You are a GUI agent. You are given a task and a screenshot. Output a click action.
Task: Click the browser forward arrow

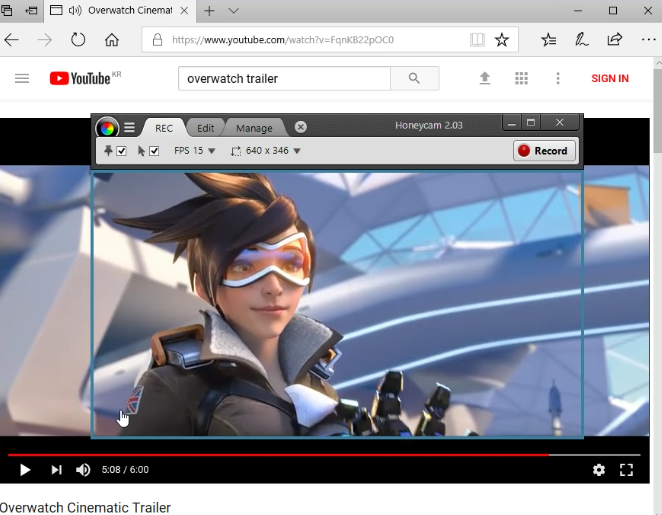click(x=44, y=40)
